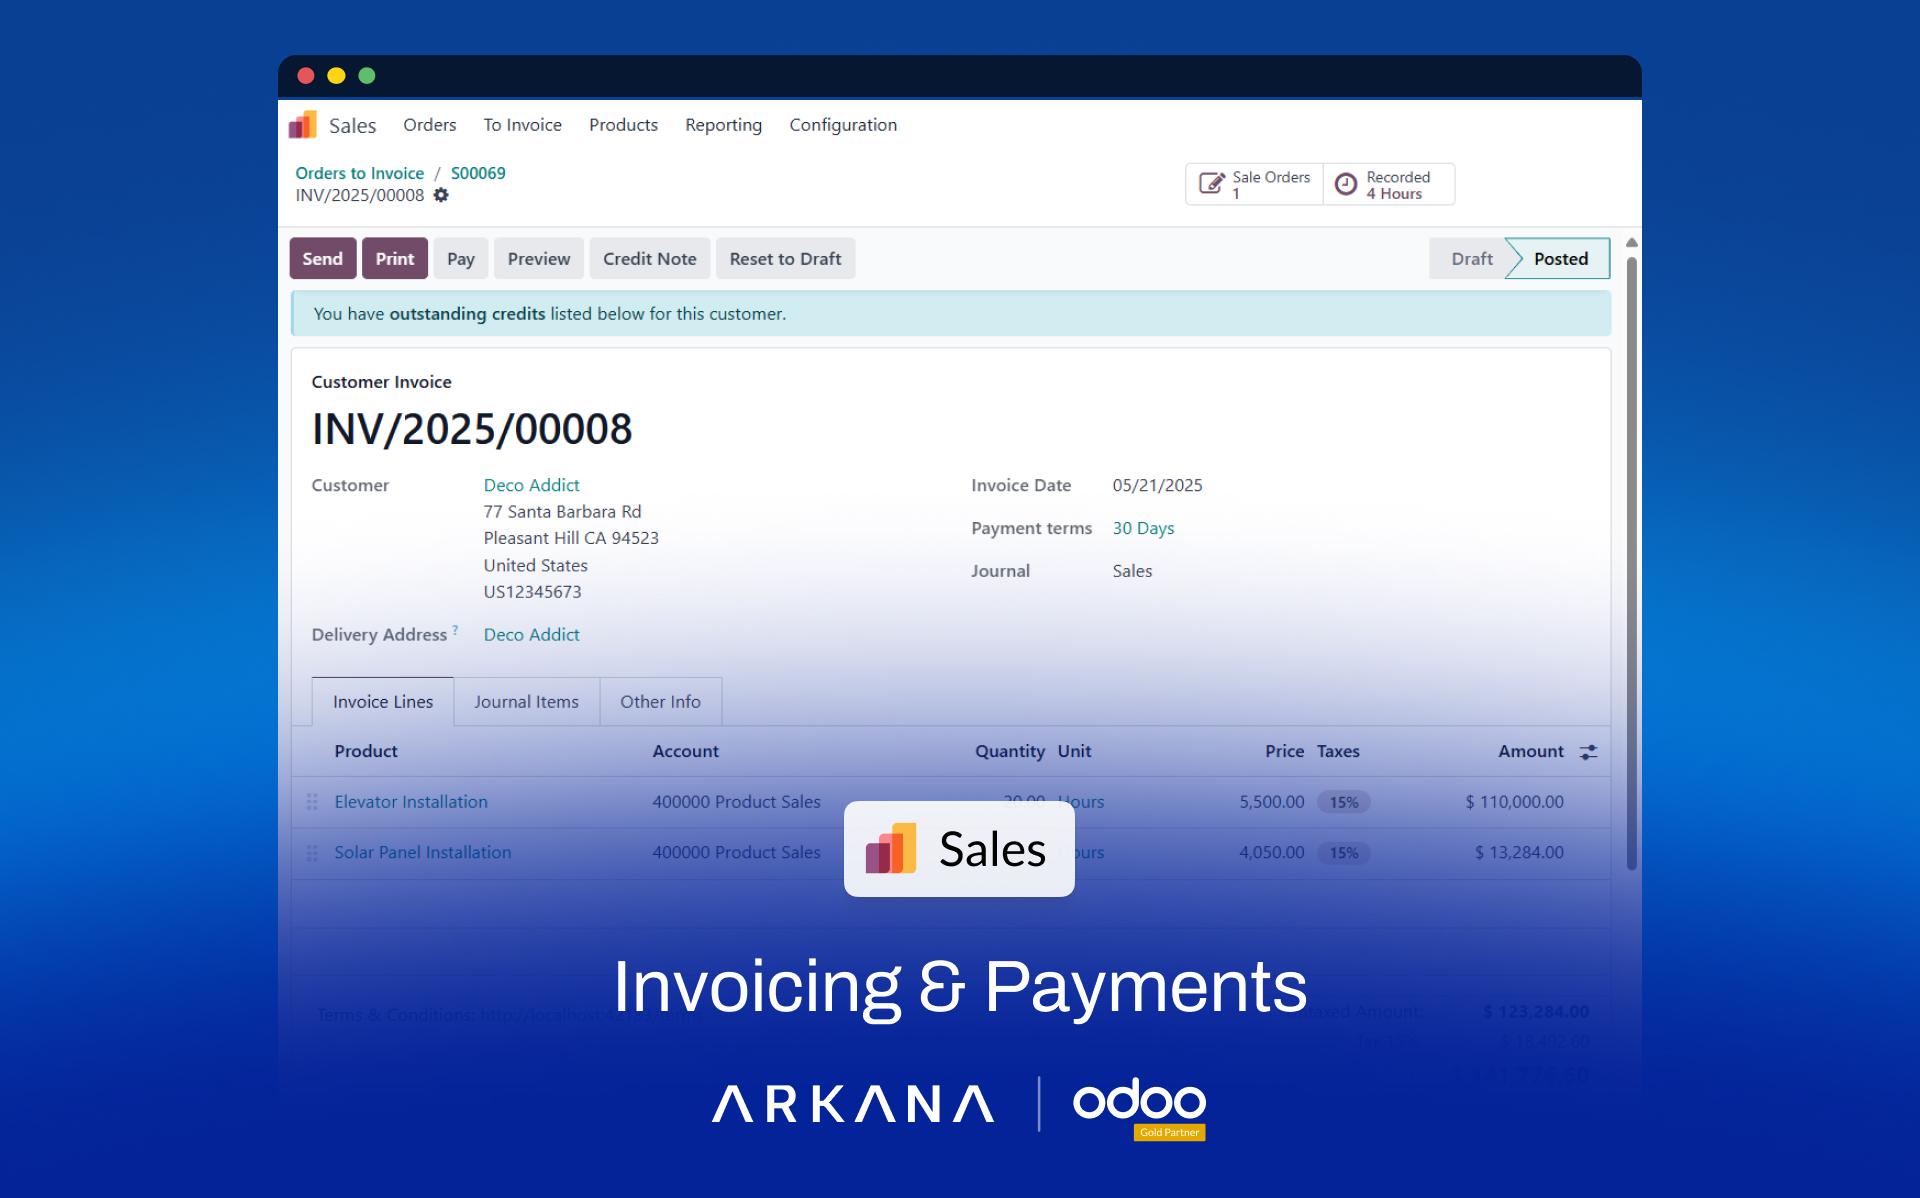Click the Send button

tap(323, 258)
